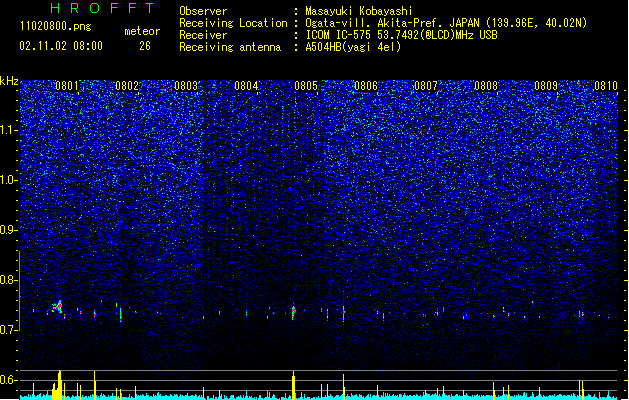Click the HROFFT title text
Image resolution: width=629 pixels, height=400 pixels.
pos(103,8)
